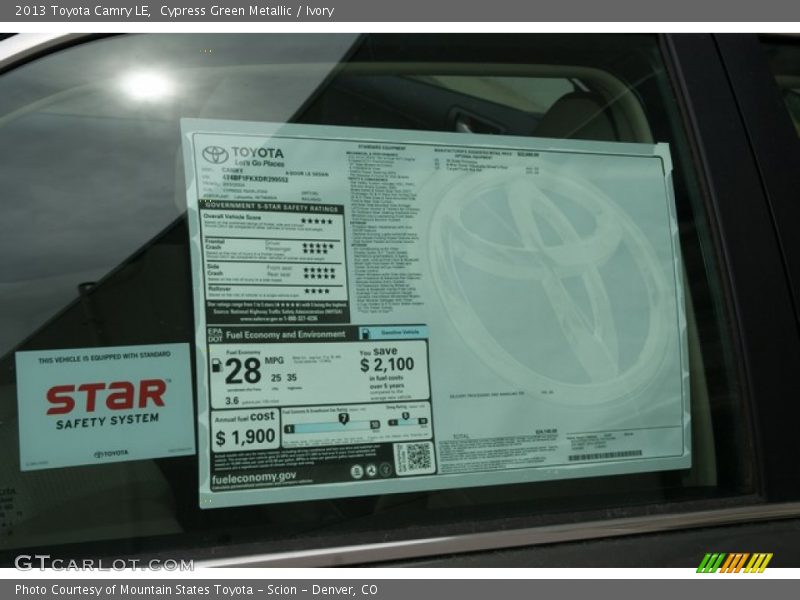The height and width of the screenshot is (600, 800).
Task: Click the fuel pump icon beside 28 MPG
Action: click(217, 366)
